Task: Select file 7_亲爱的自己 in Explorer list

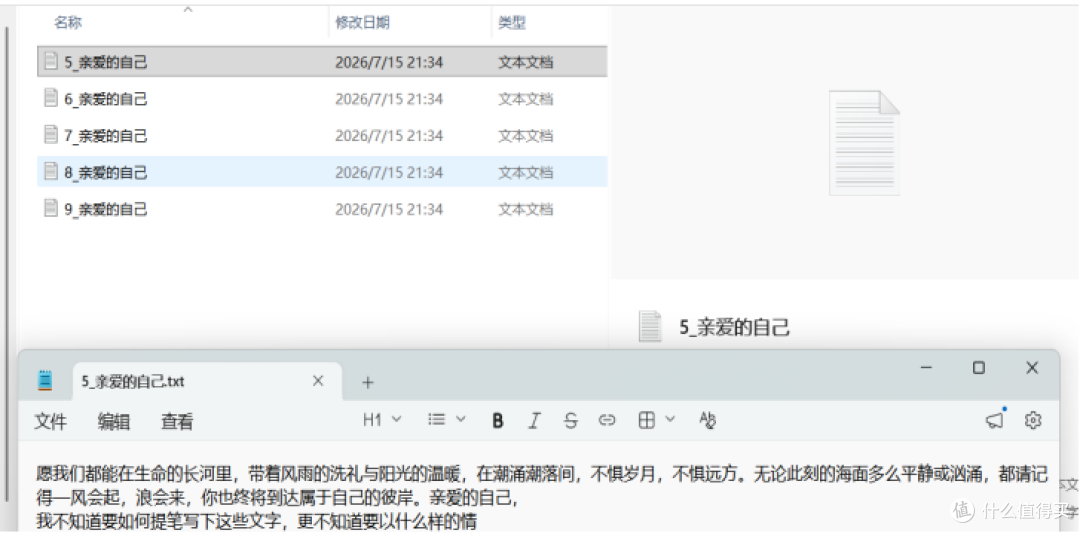Action: 322,135
